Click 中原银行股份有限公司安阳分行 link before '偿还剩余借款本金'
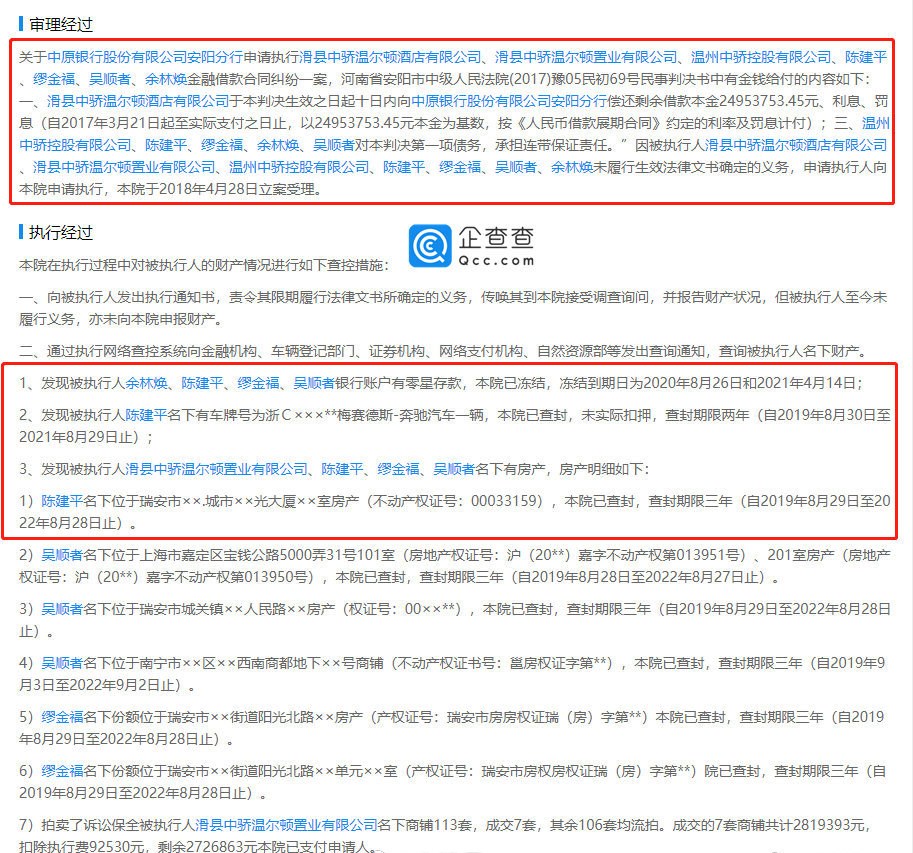This screenshot has height=853, width=913. tap(509, 101)
